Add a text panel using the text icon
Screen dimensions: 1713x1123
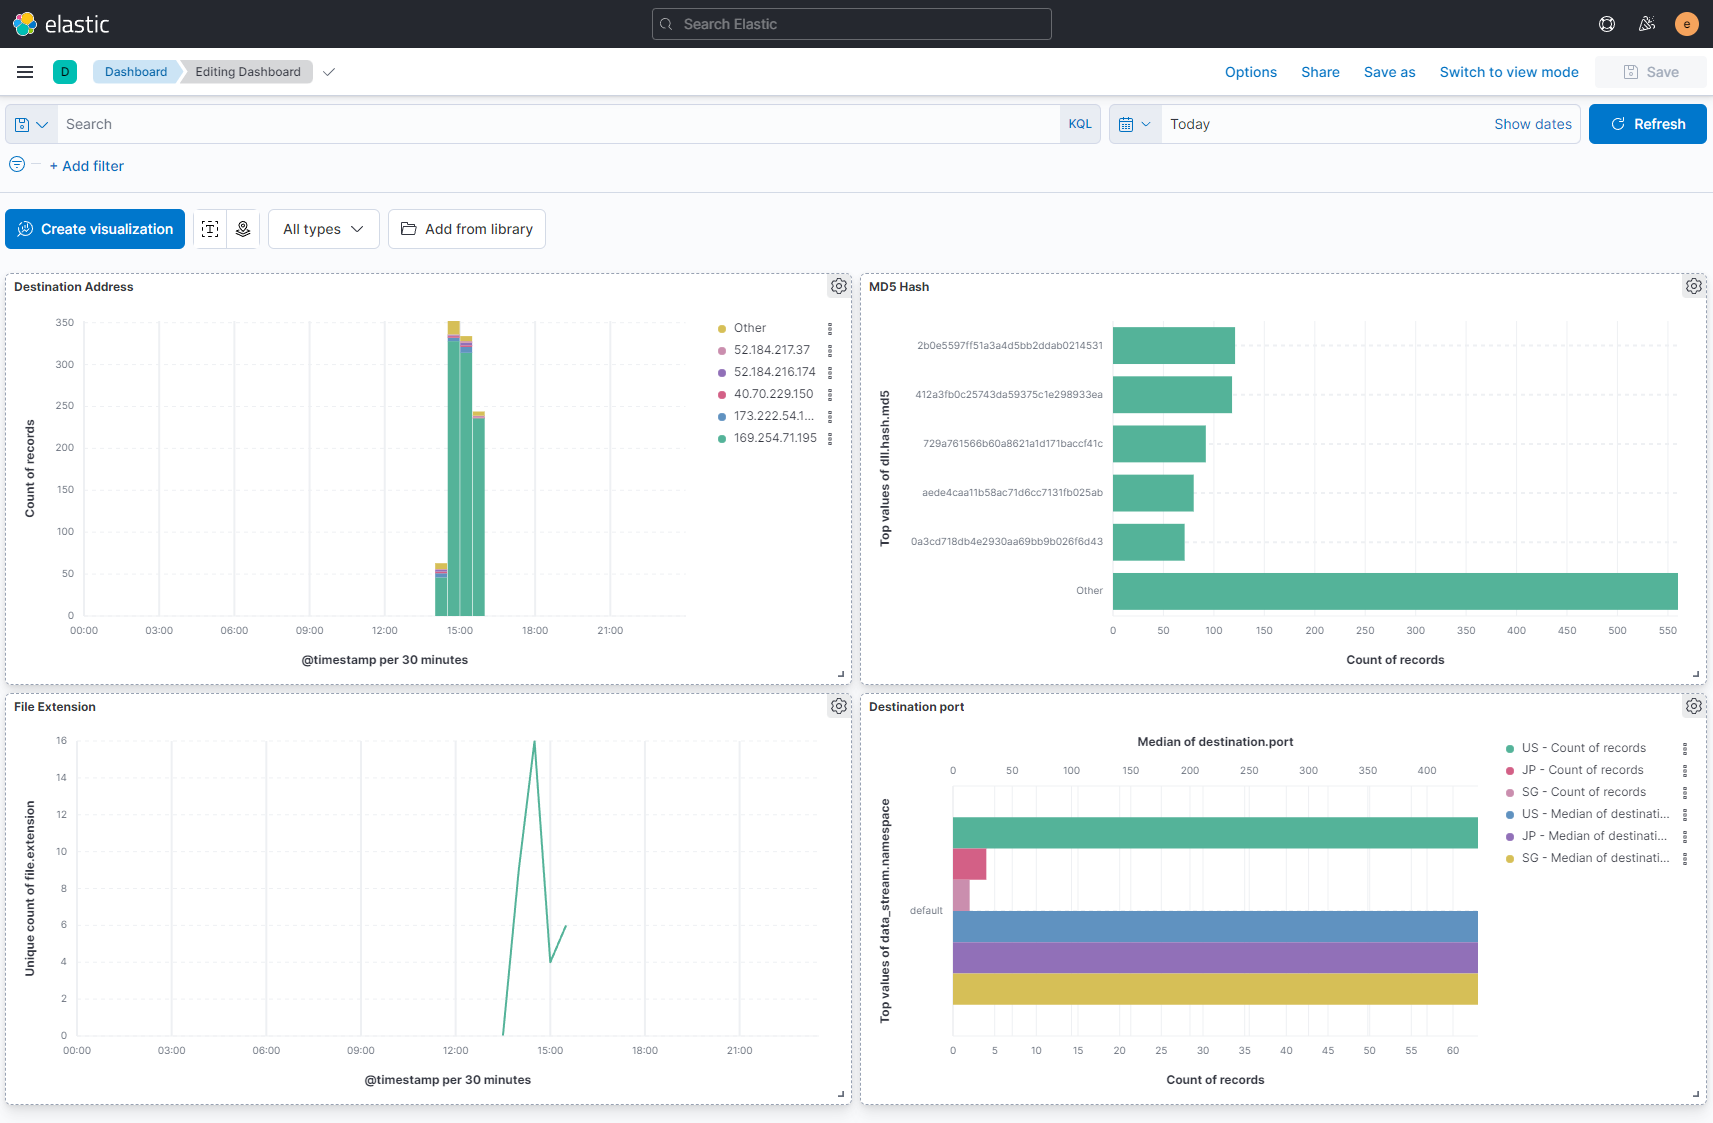(210, 228)
